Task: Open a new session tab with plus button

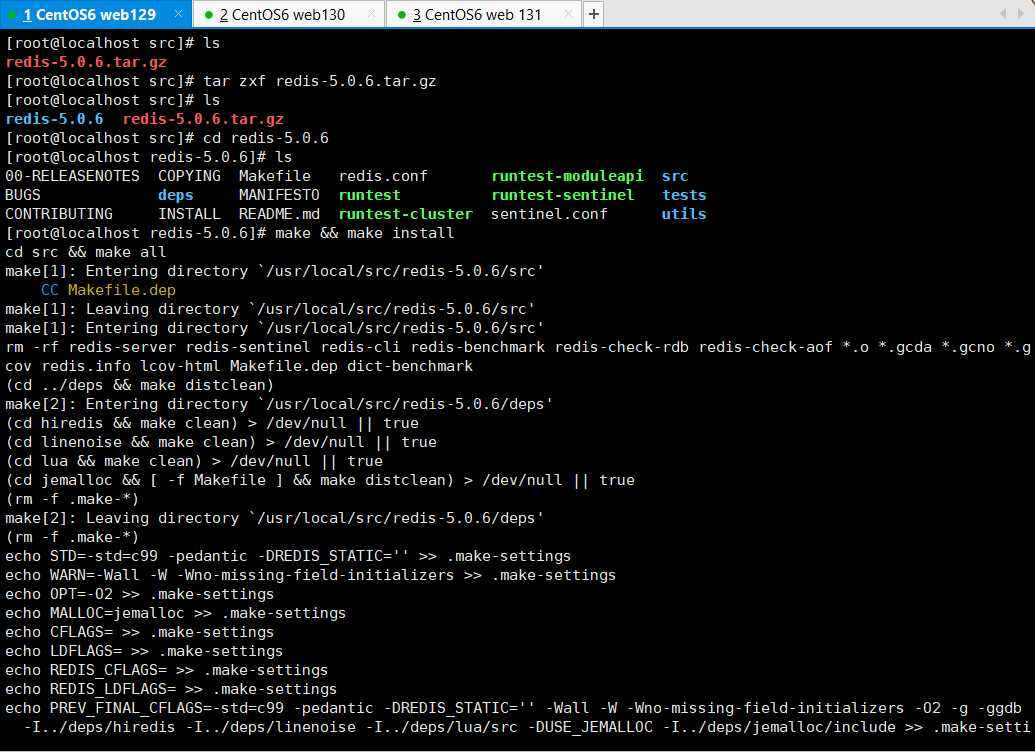Action: 593,14
